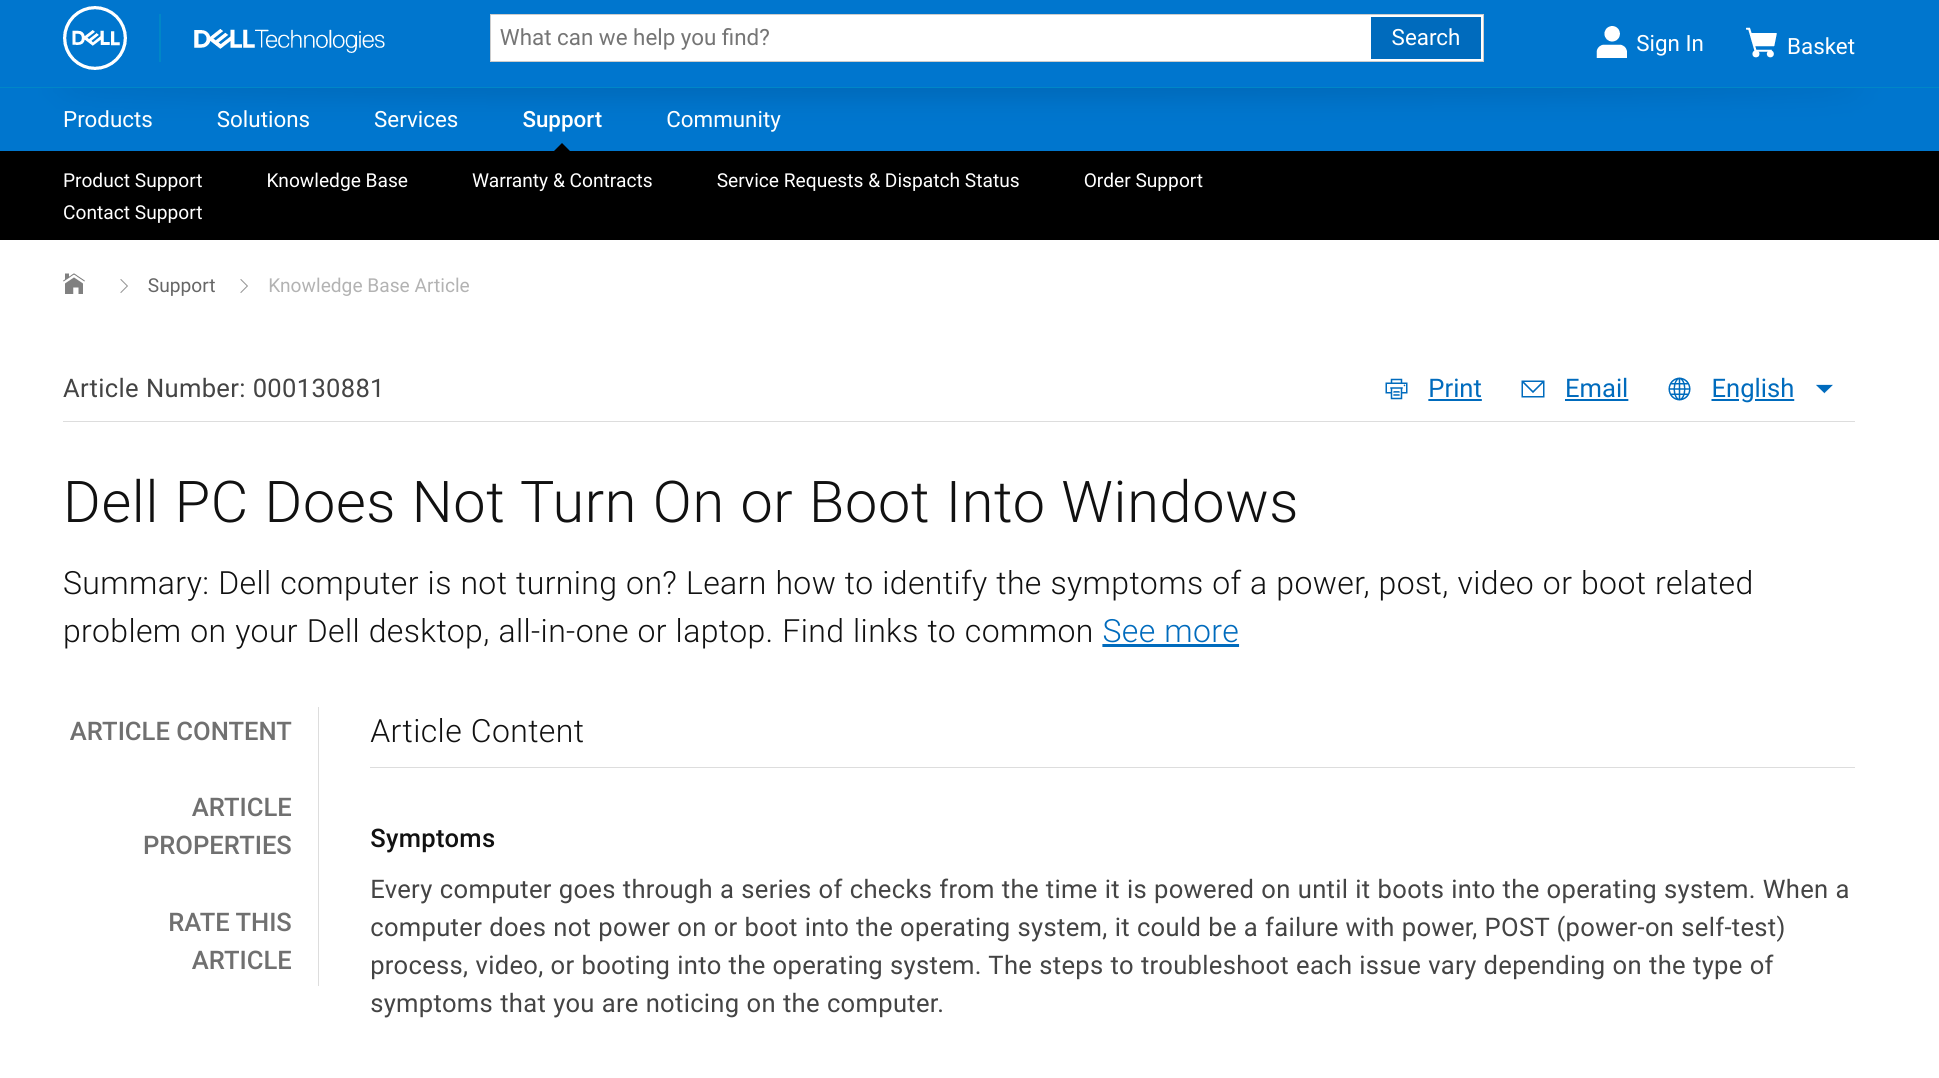
Task: Open Knowledge Base submenu link
Action: click(x=337, y=180)
